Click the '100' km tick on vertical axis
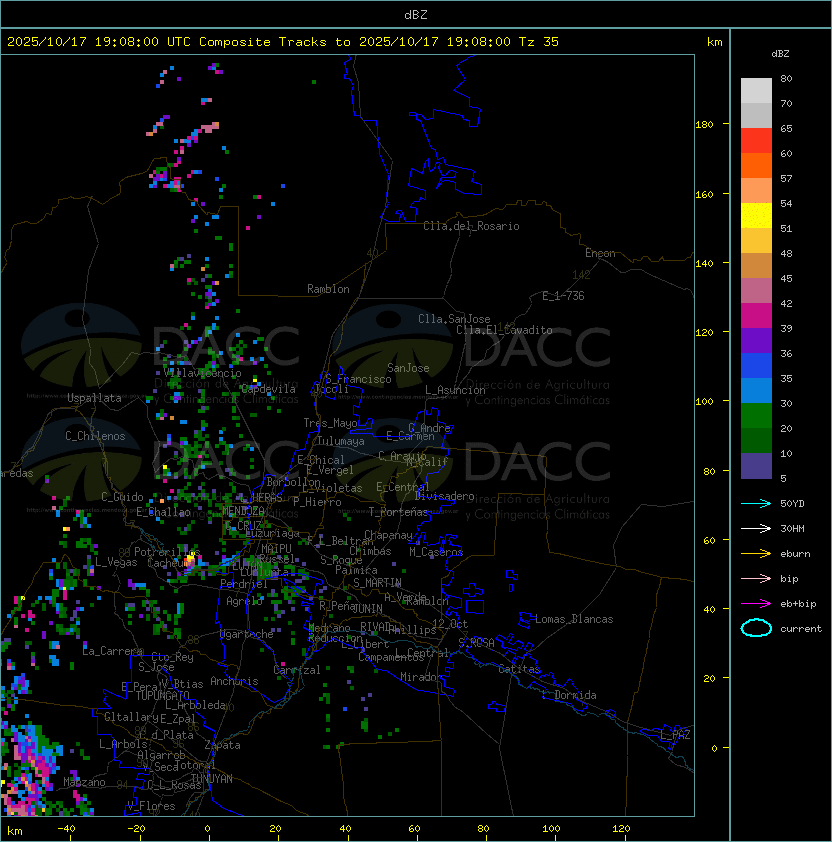 tap(704, 402)
